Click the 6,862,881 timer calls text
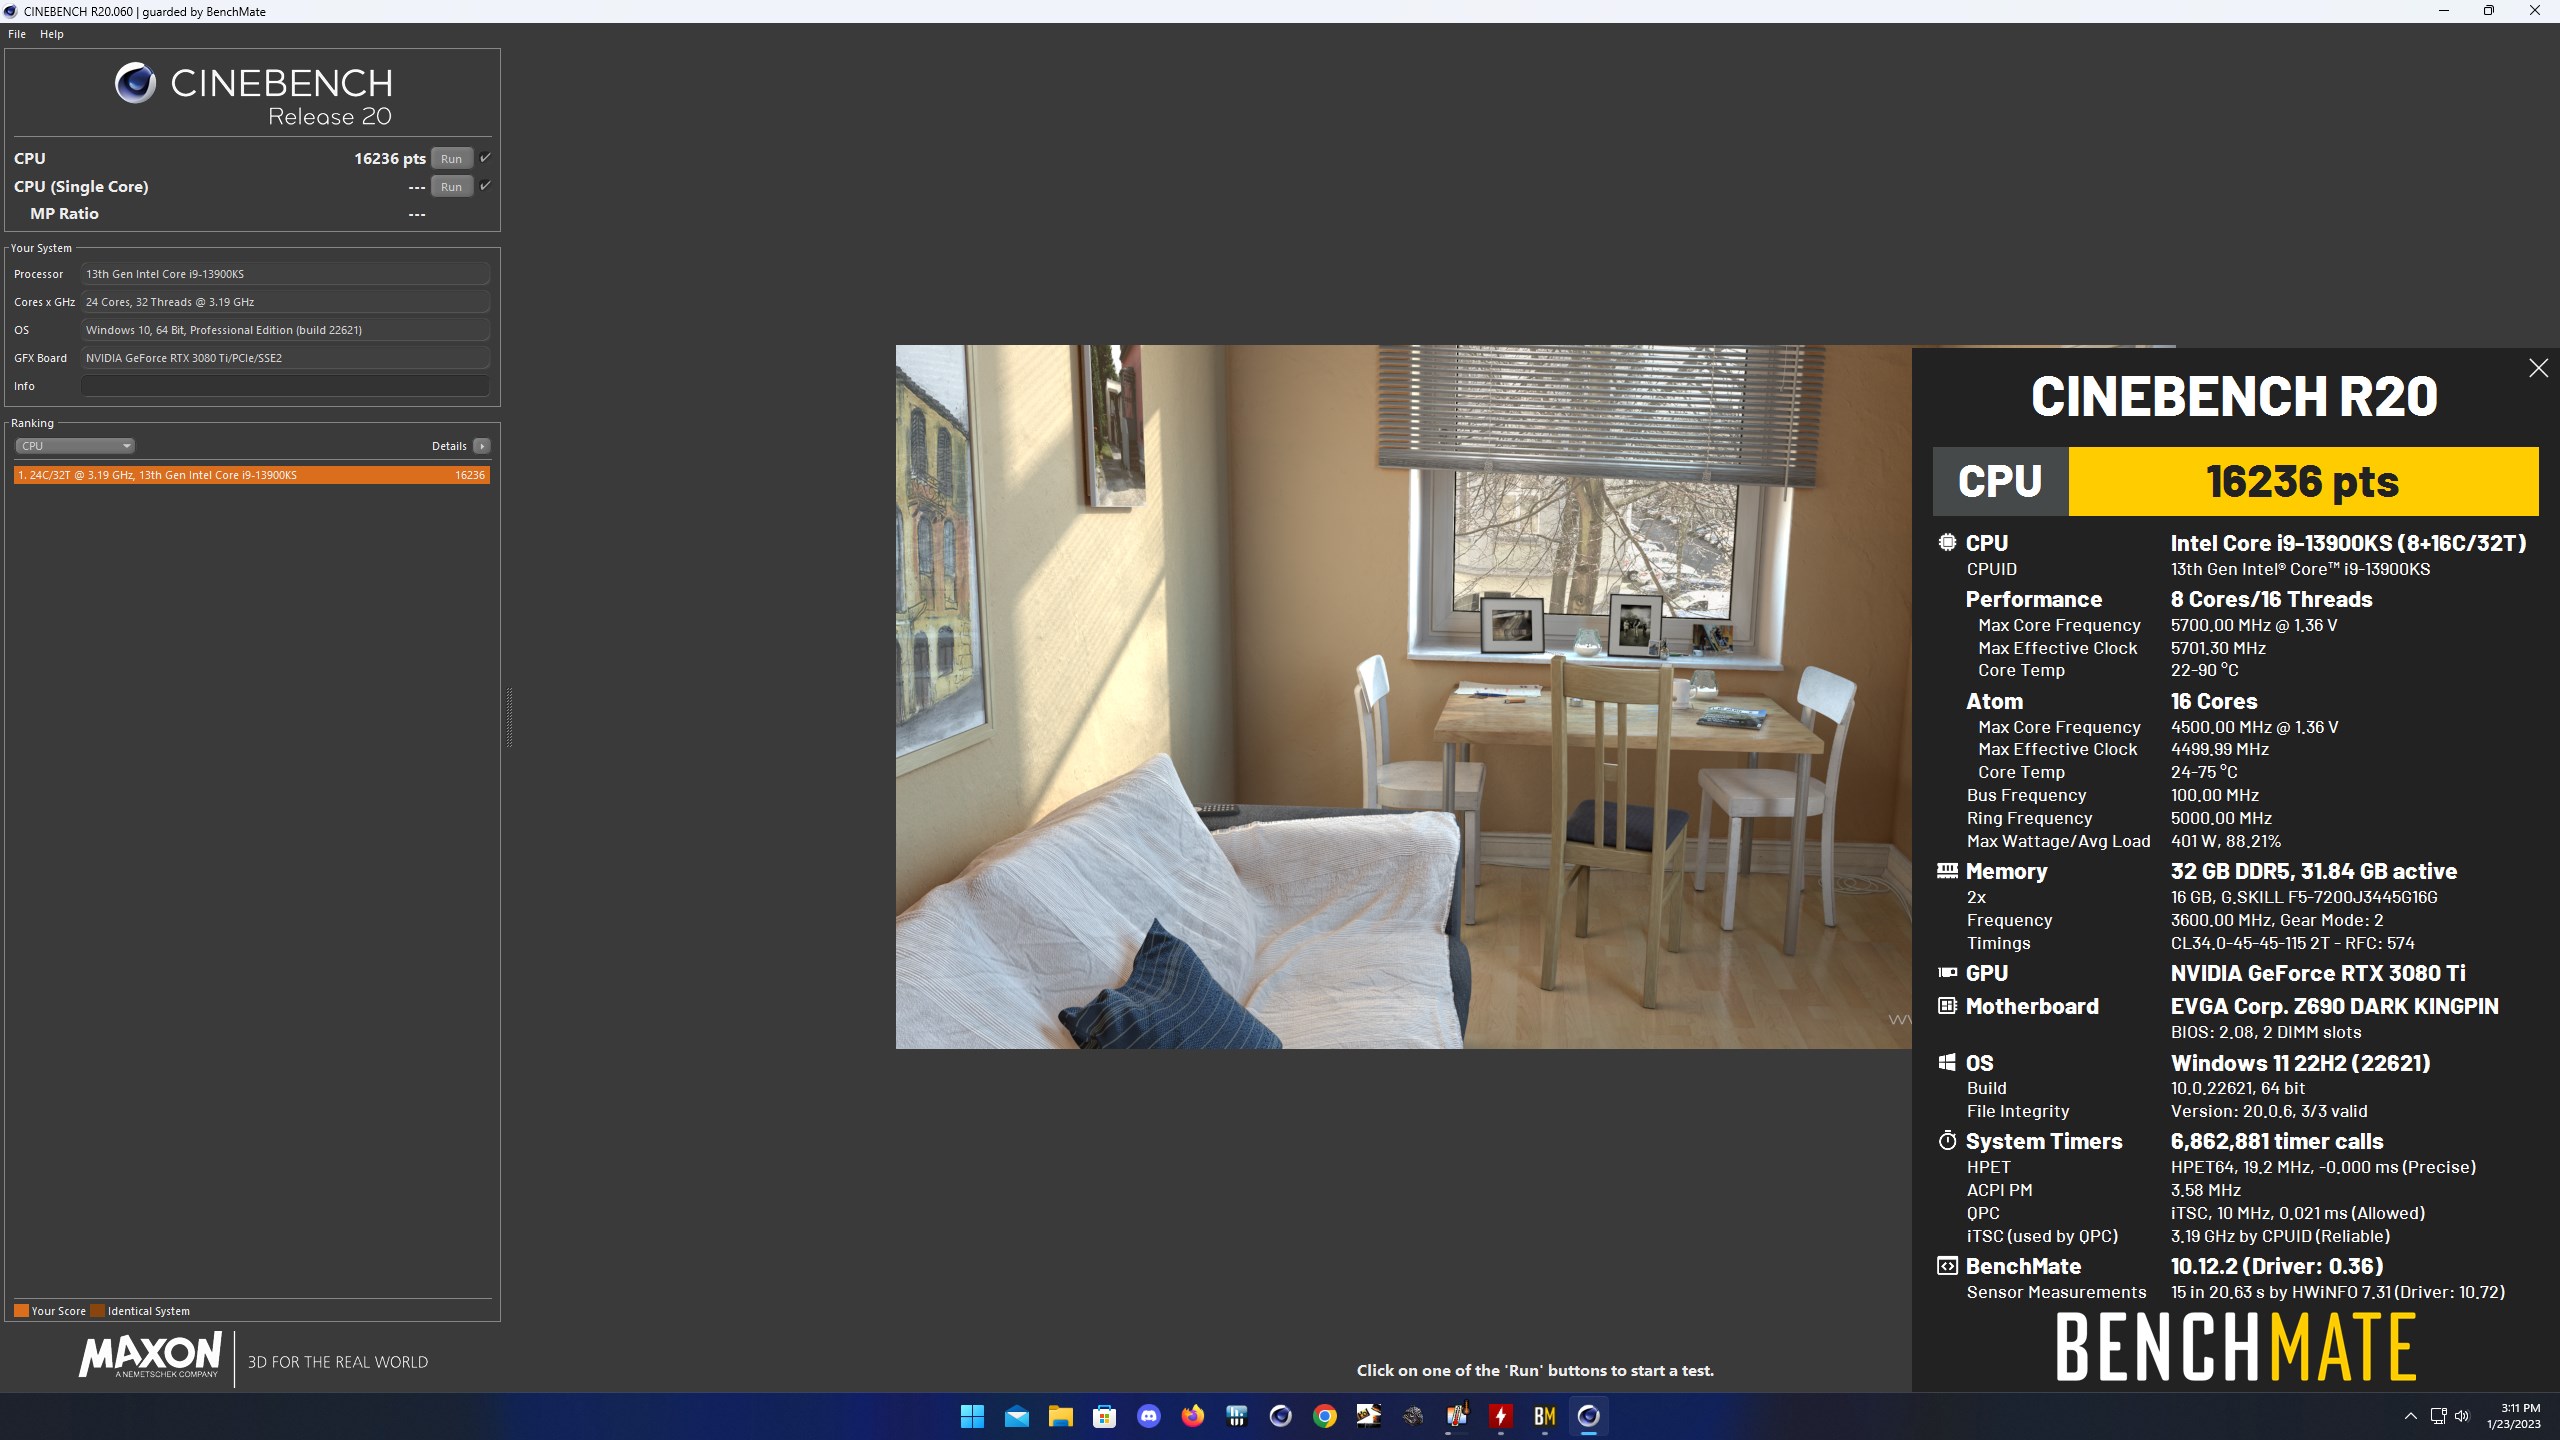The width and height of the screenshot is (2560, 1440). [x=2276, y=1141]
